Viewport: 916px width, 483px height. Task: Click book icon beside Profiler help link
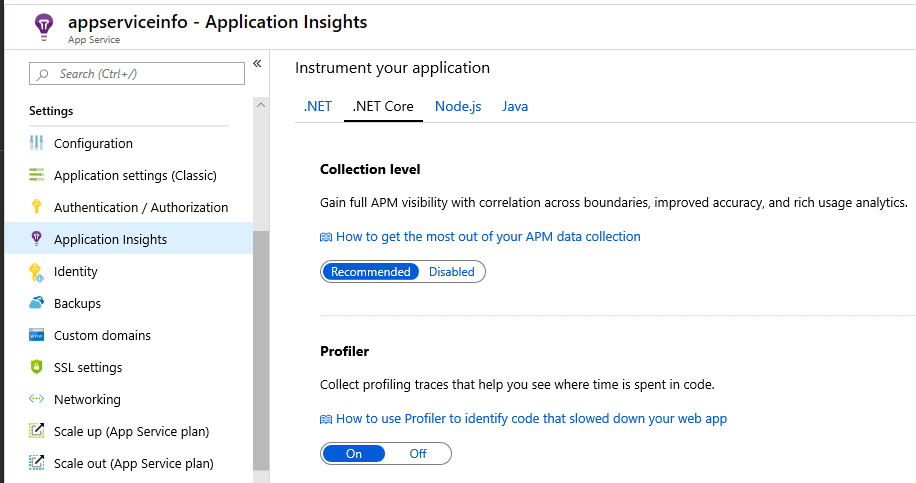[326, 419]
